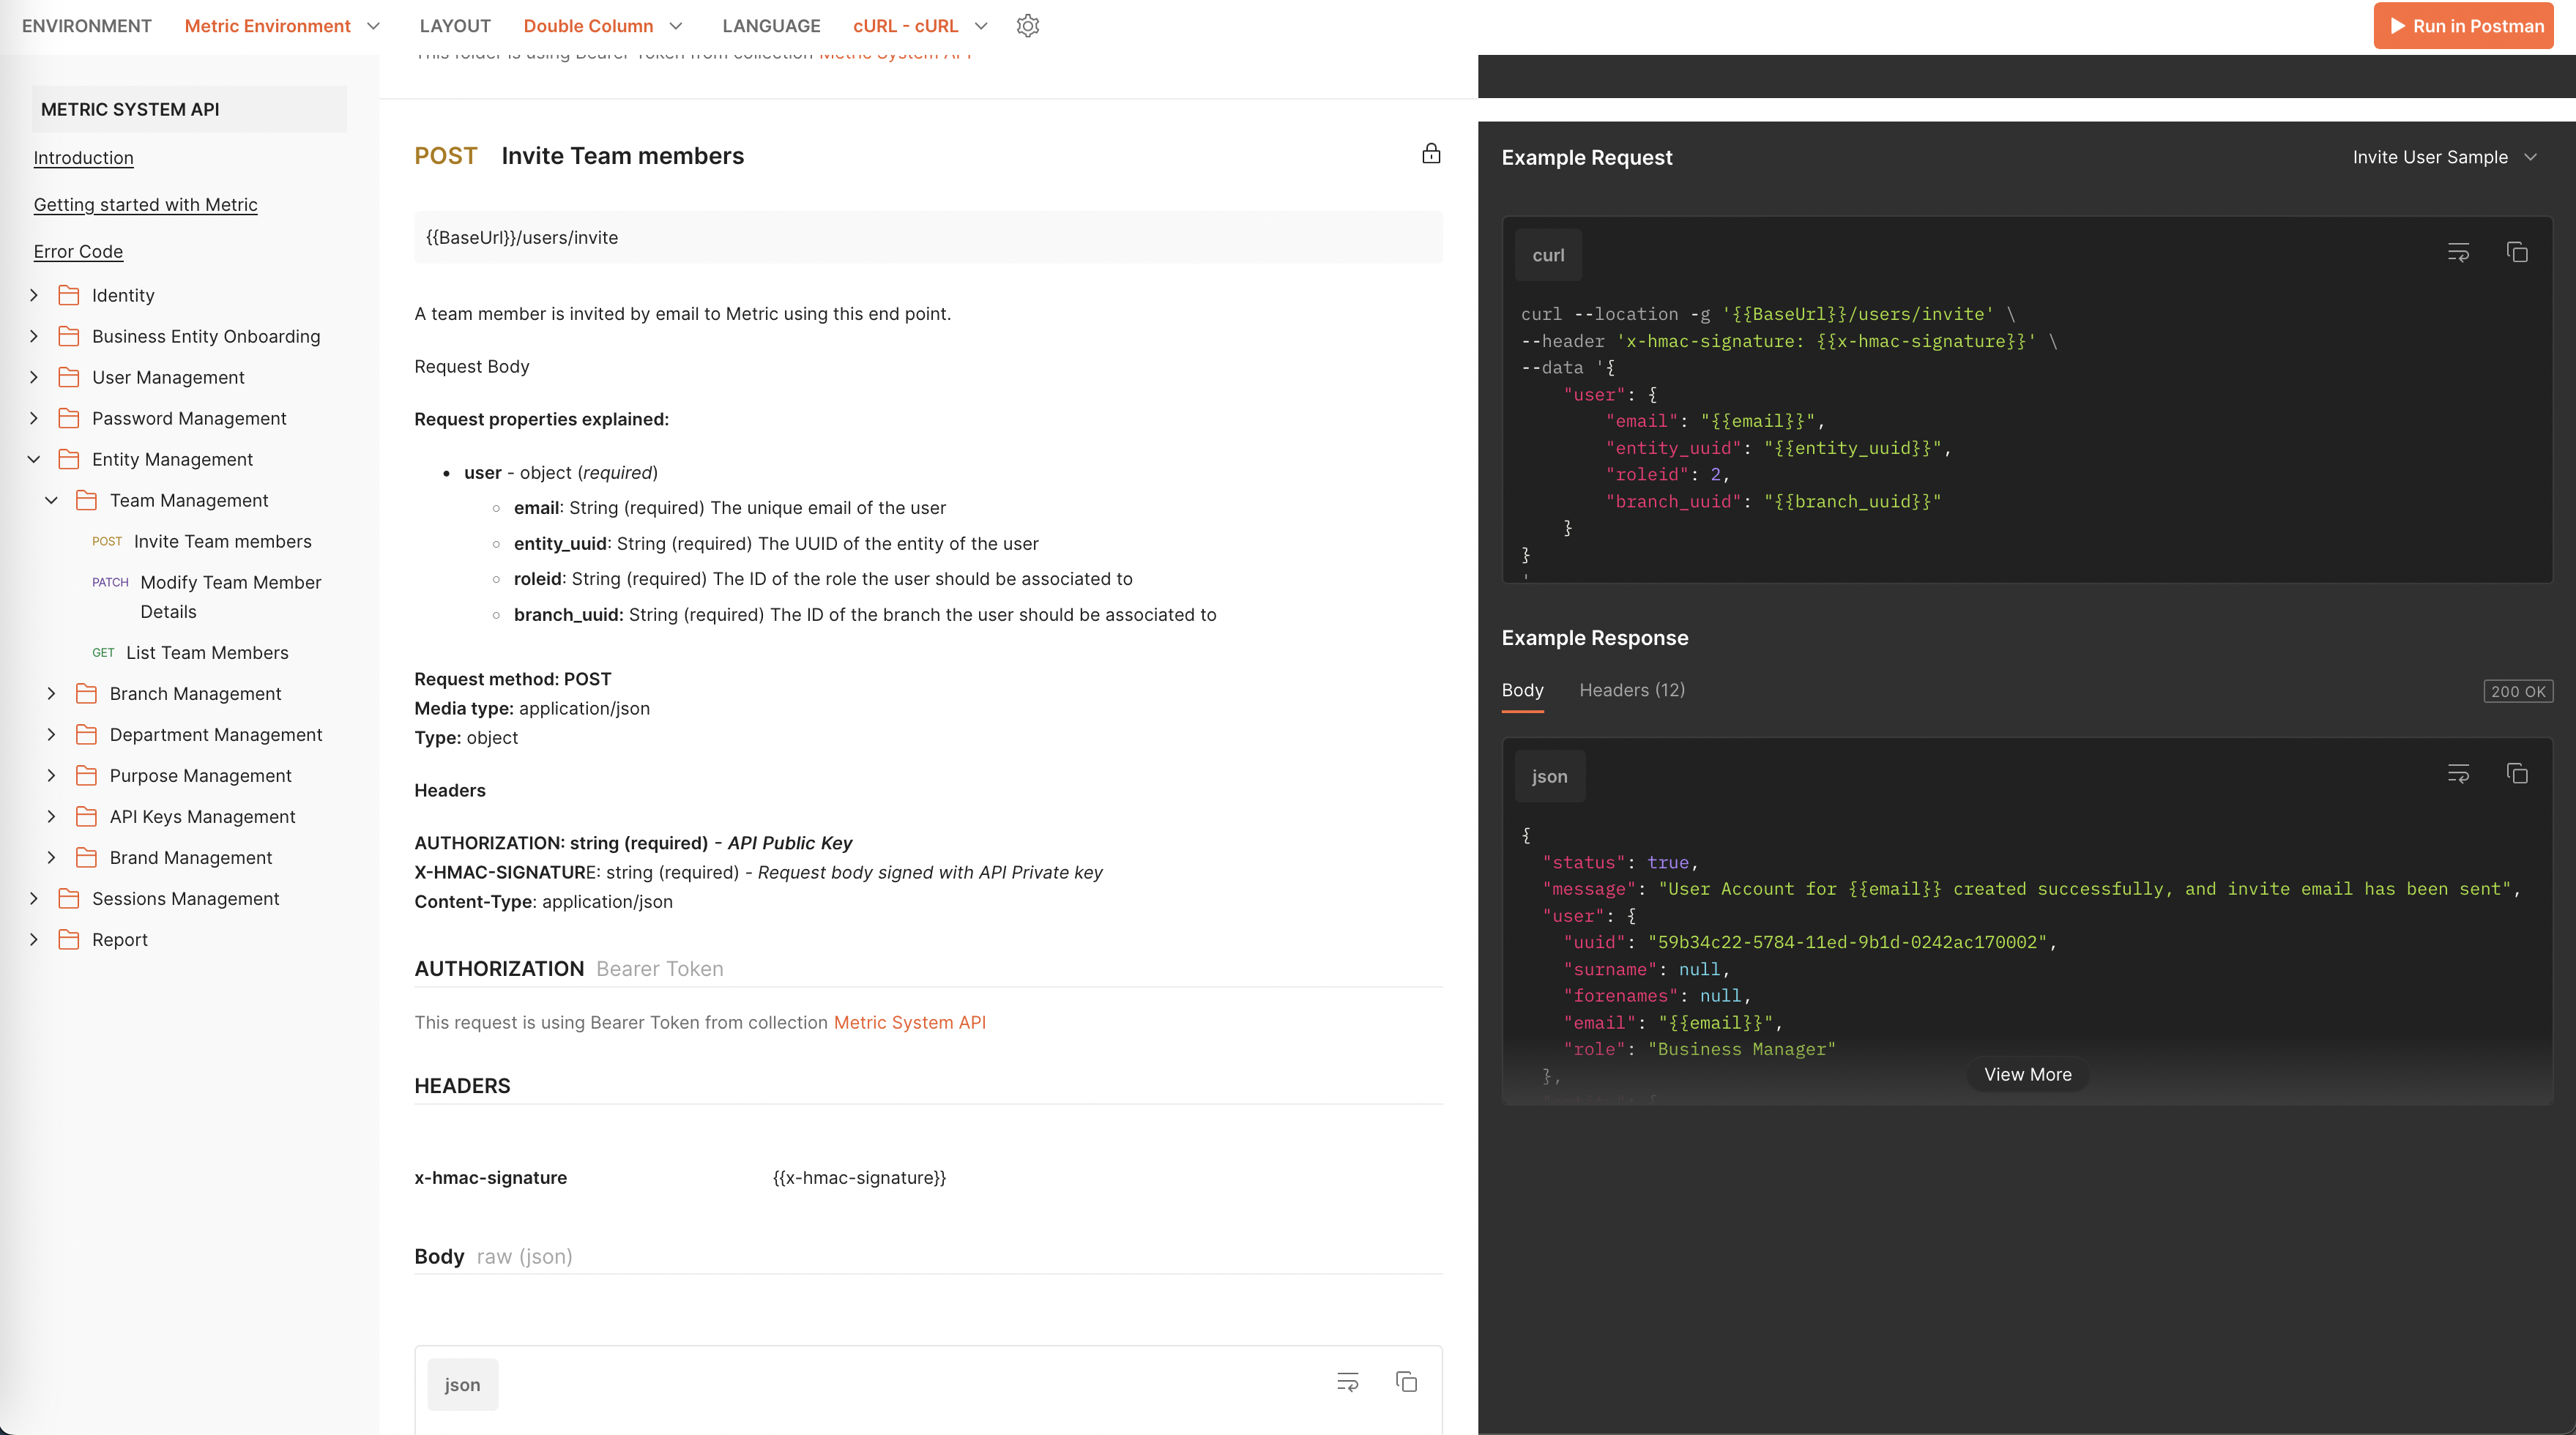Open POST Invite Team members item
This screenshot has width=2576, height=1435.
[x=202, y=541]
